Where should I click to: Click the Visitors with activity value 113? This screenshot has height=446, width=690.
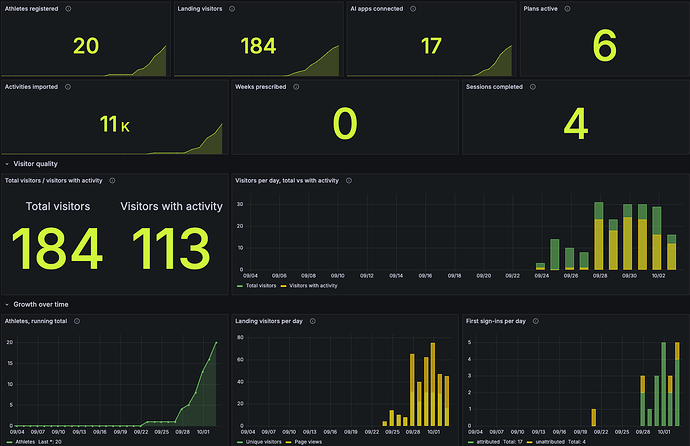coord(171,248)
